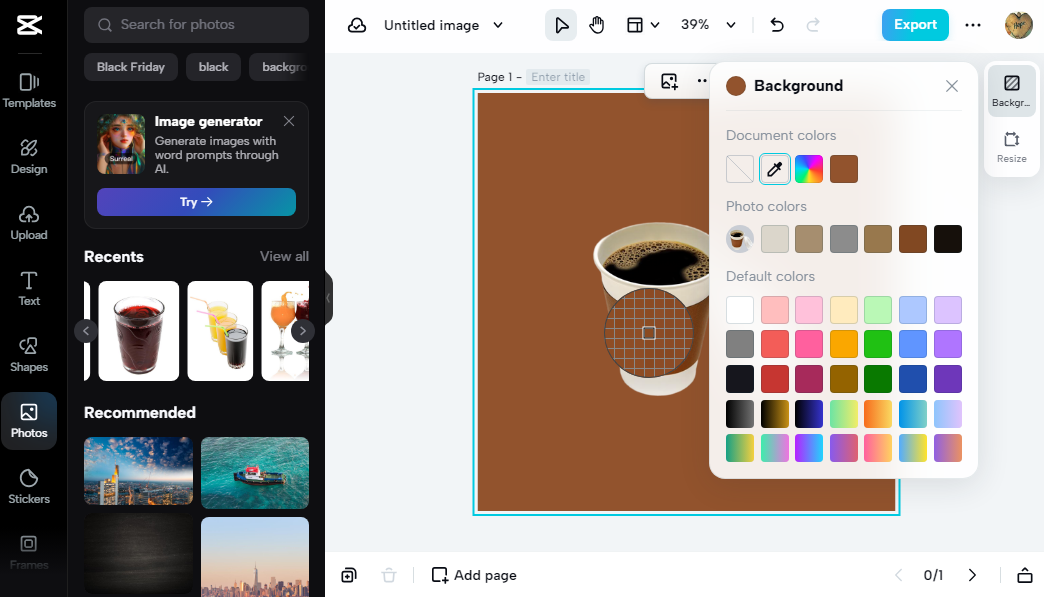
Task: Open the rainbow custom color picker
Action: point(809,169)
